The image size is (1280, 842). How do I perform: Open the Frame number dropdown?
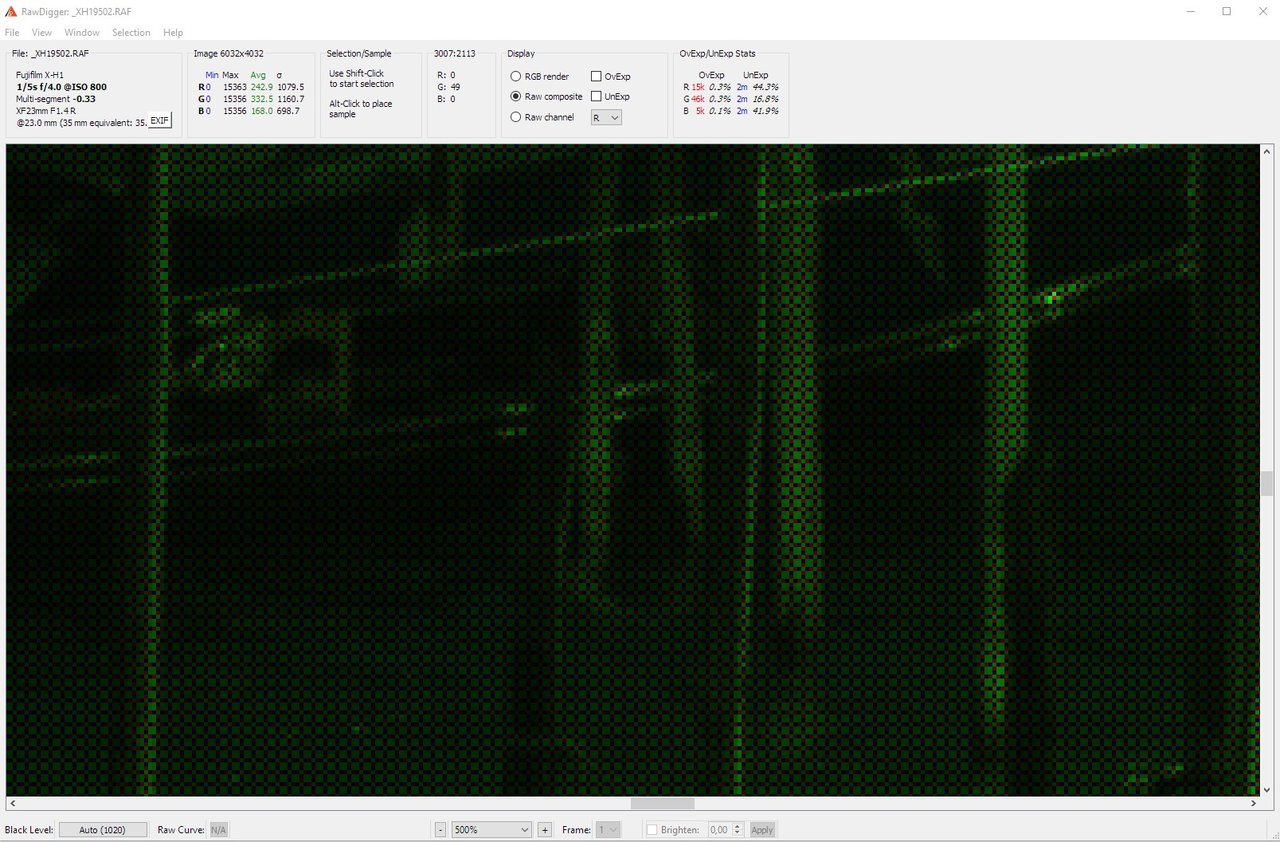(x=608, y=830)
